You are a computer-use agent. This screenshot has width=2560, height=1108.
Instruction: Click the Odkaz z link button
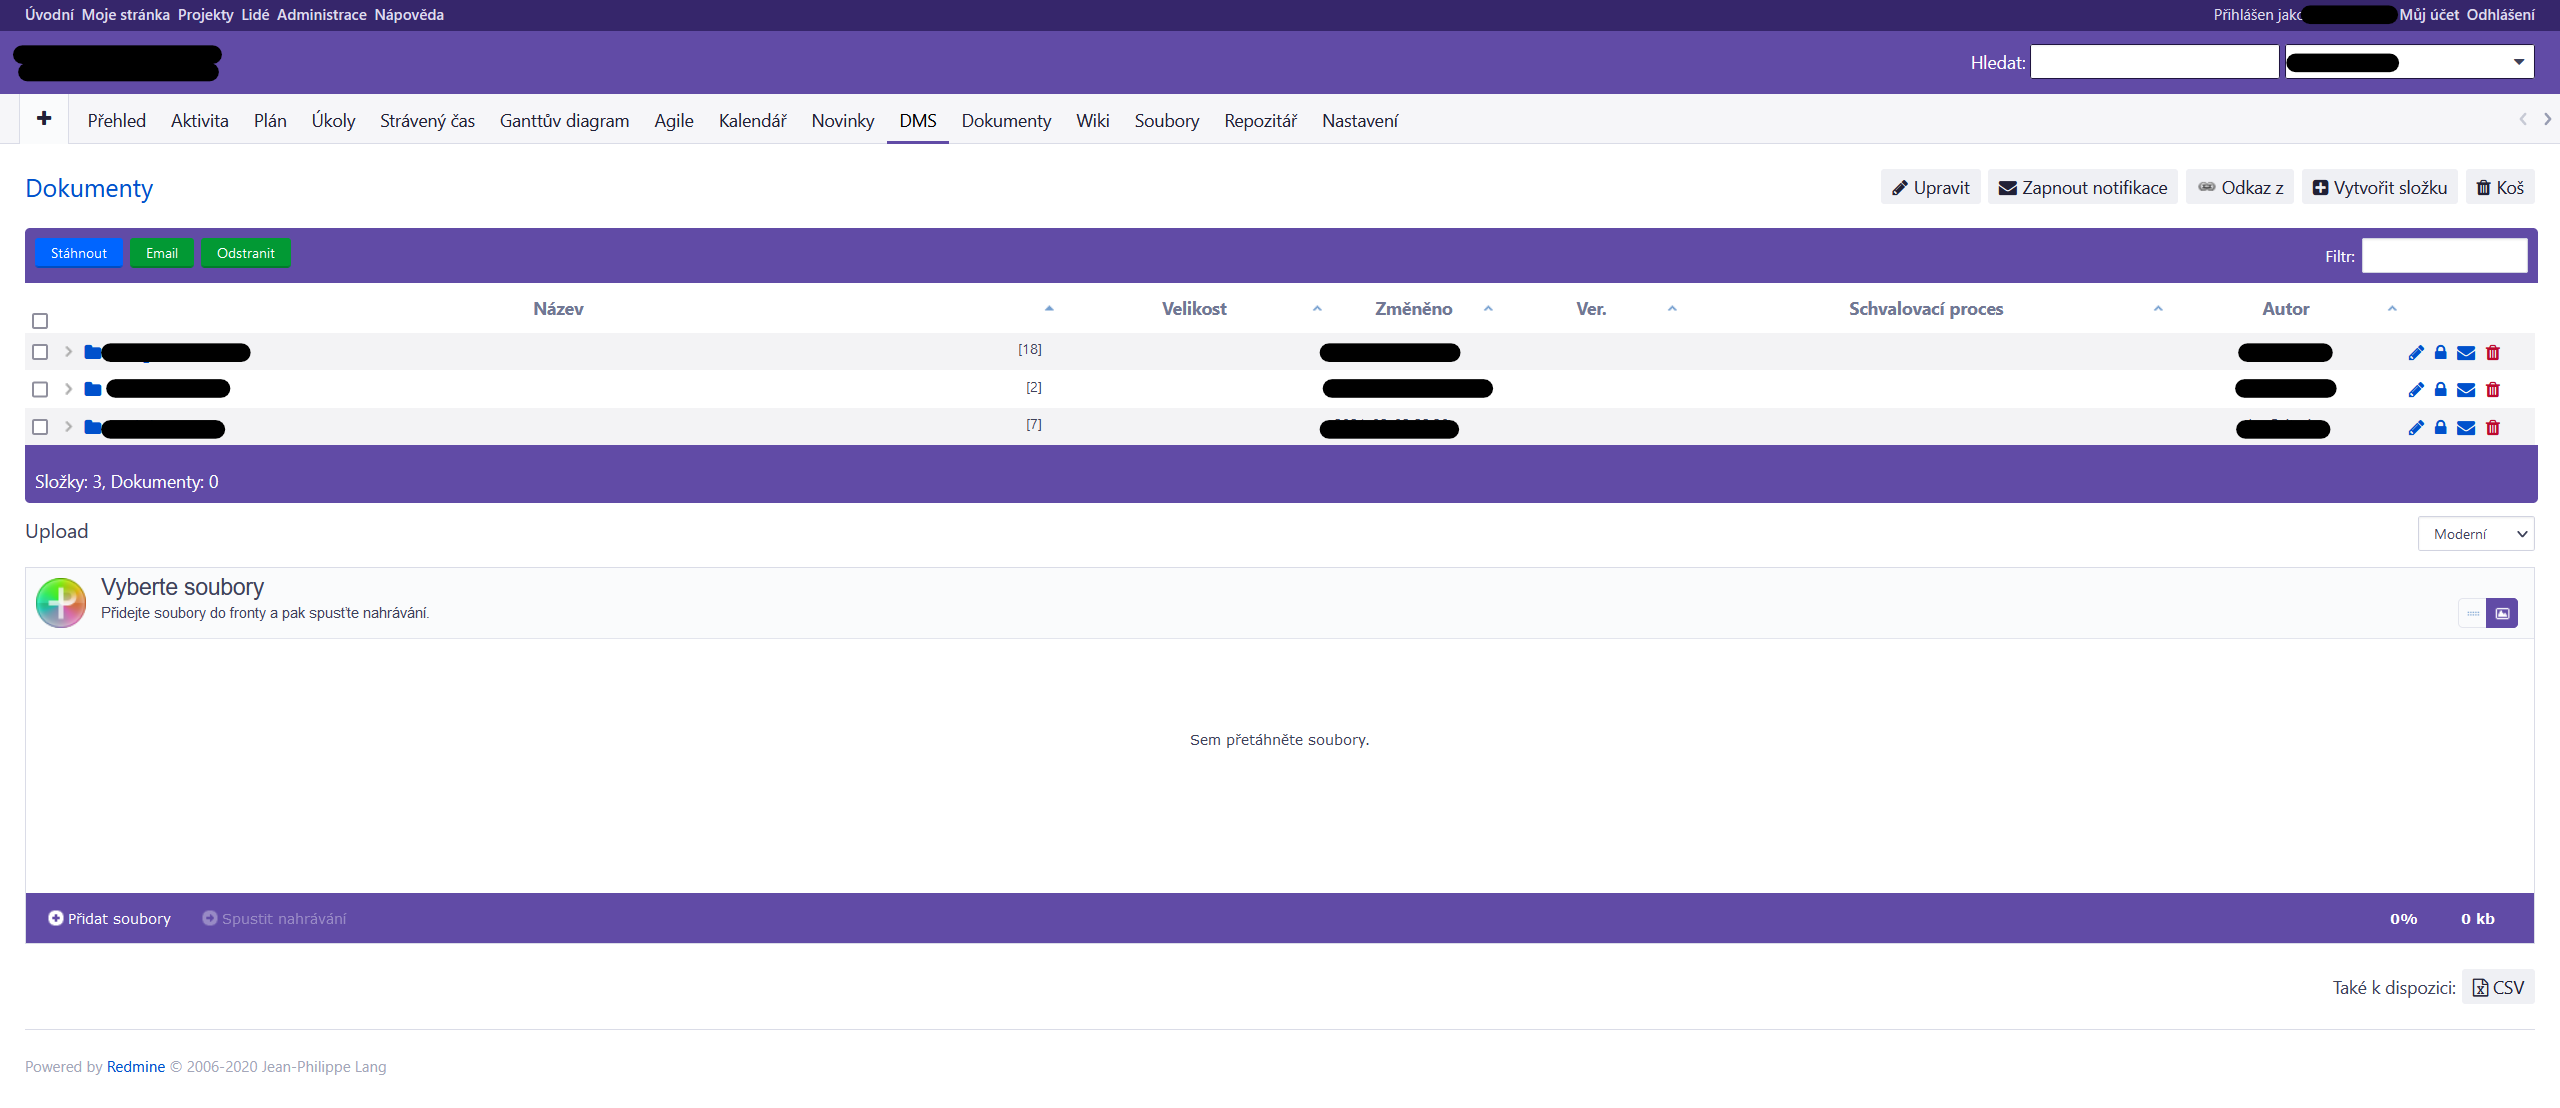coord(2240,187)
